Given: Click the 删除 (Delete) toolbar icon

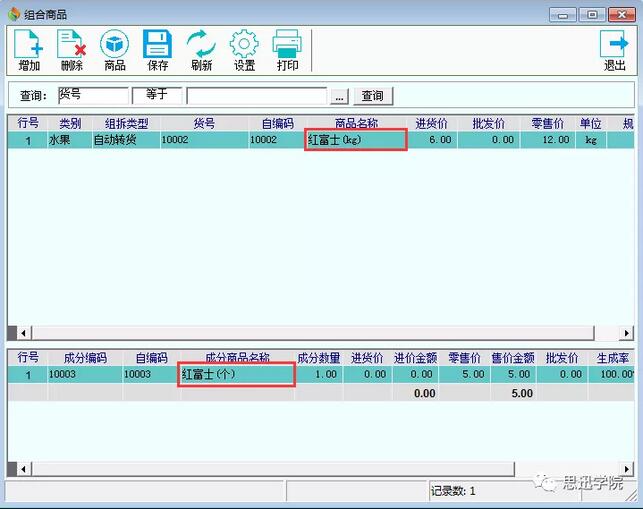Looking at the screenshot, I should [72, 49].
